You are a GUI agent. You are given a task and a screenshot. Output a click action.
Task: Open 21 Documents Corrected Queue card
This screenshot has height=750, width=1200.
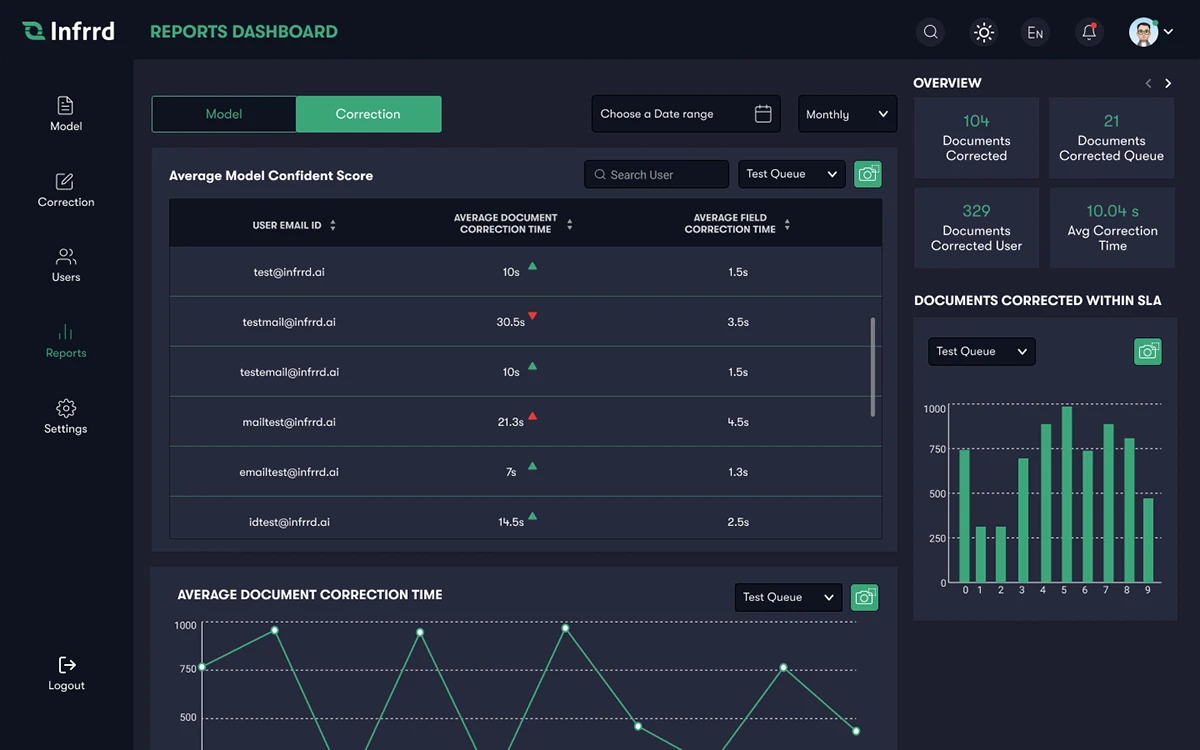tap(1112, 138)
